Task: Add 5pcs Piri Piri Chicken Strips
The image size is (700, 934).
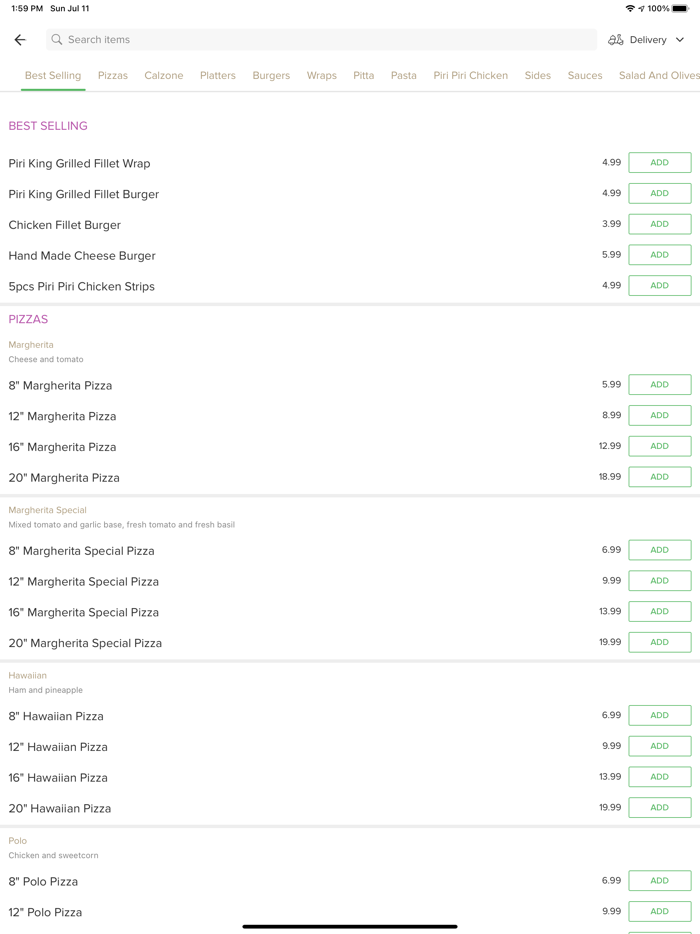Action: click(x=659, y=286)
